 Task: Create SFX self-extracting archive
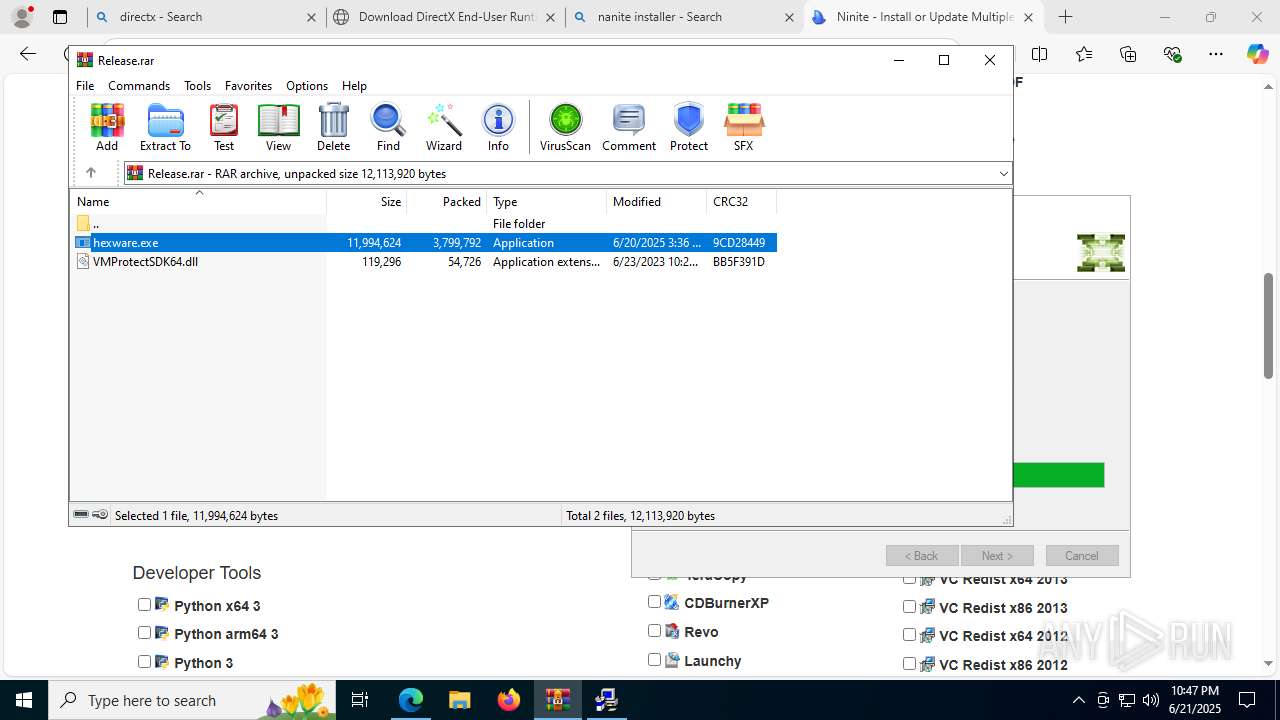(743, 127)
